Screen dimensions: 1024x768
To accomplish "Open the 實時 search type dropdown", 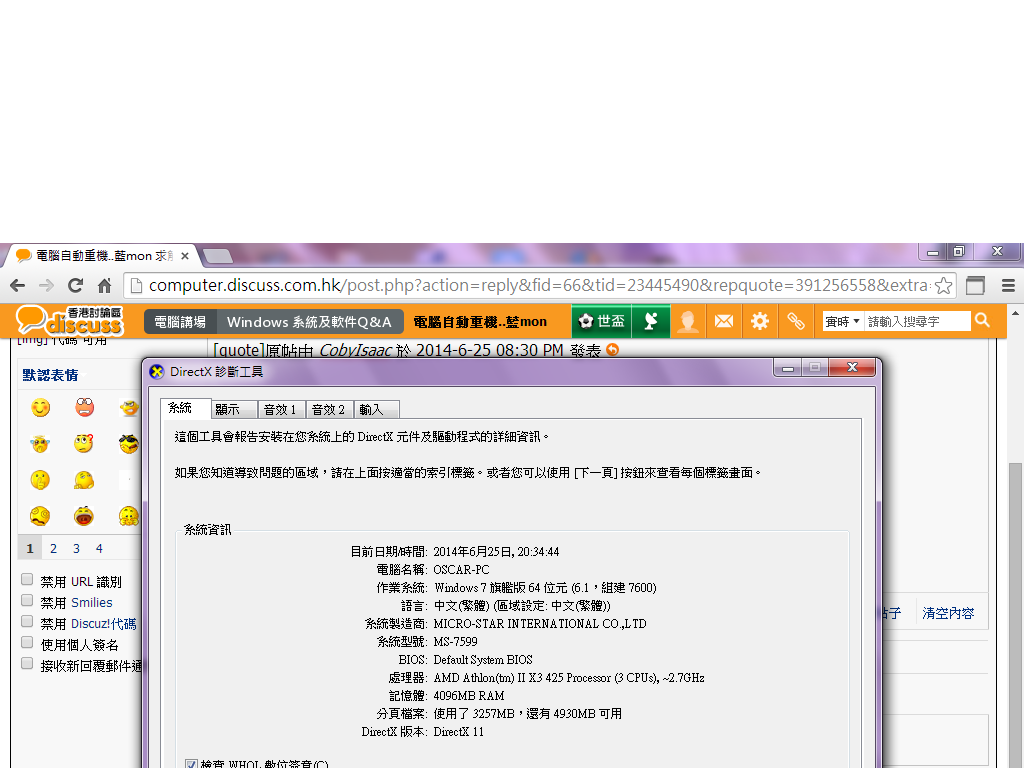I will click(x=842, y=321).
